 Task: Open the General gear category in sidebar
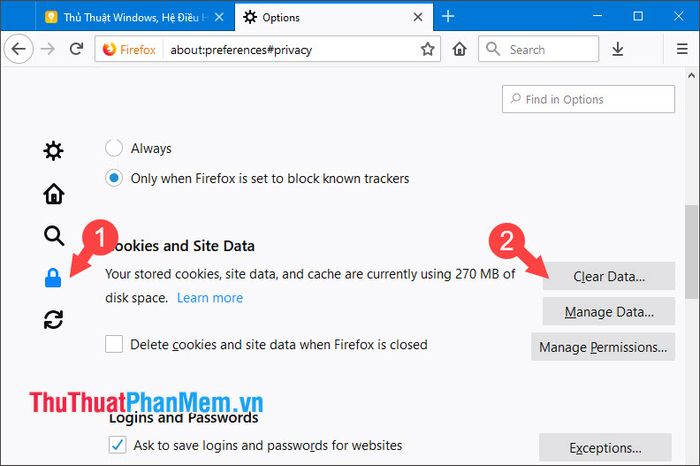(x=54, y=151)
